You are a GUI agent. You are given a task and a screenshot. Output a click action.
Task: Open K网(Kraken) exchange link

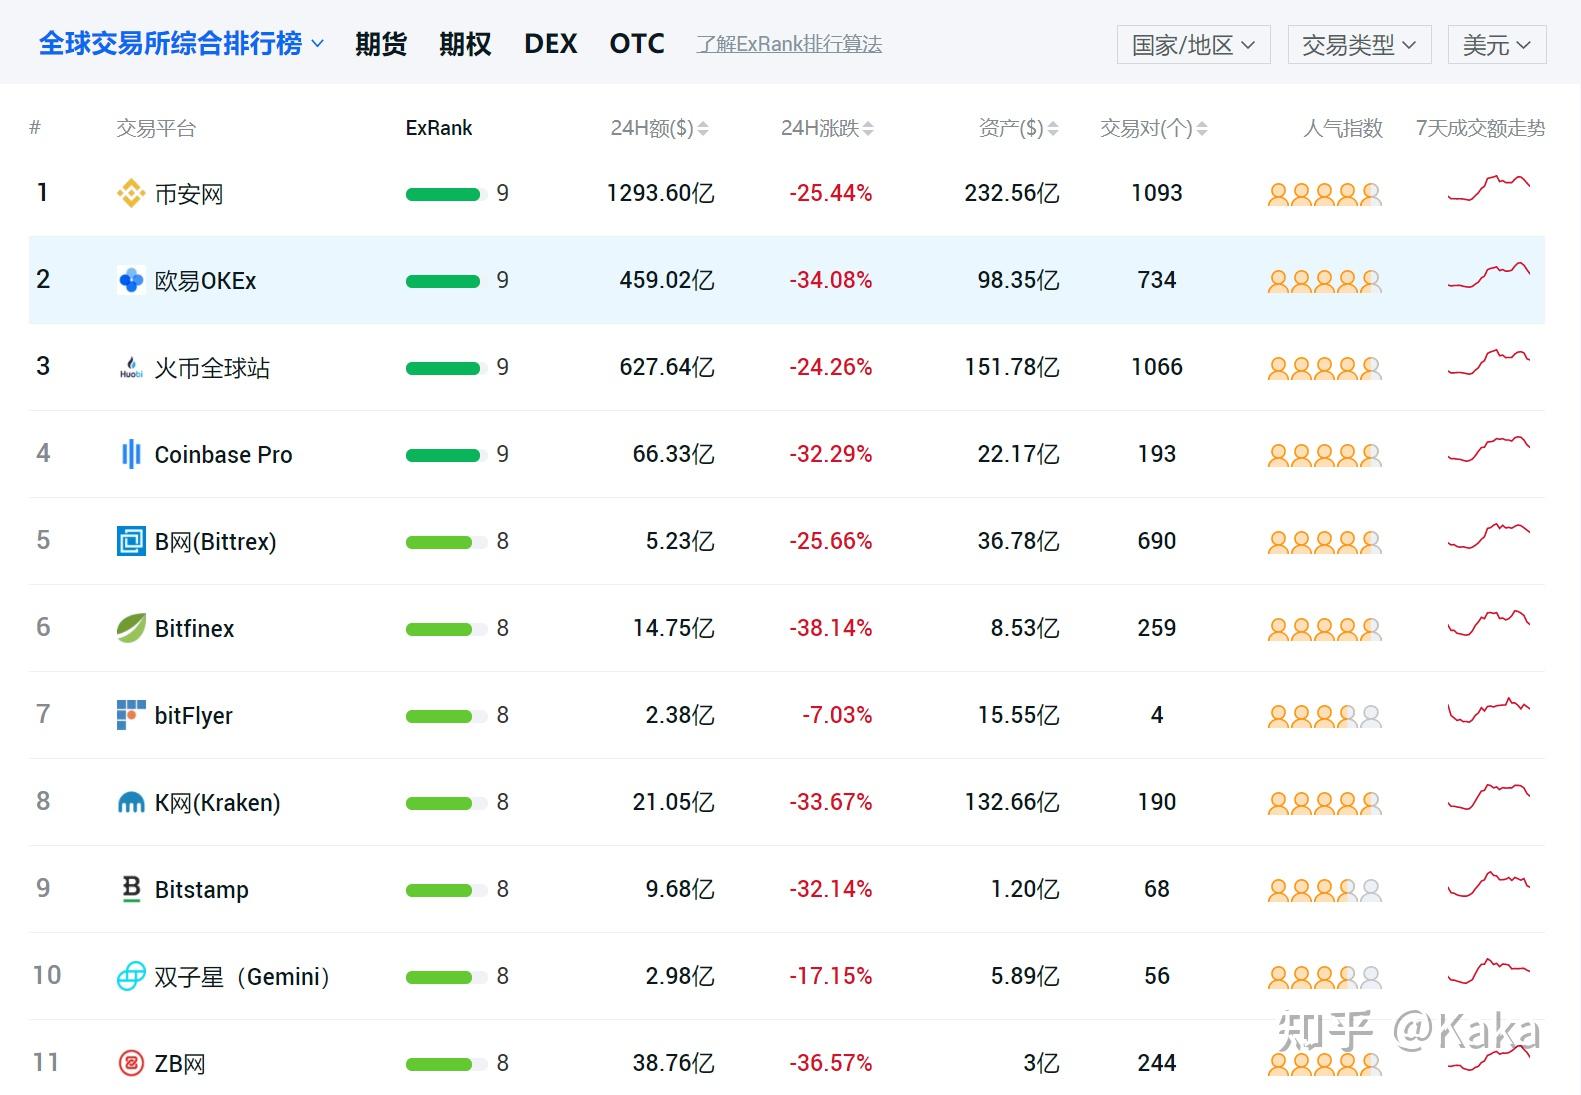pos(217,803)
